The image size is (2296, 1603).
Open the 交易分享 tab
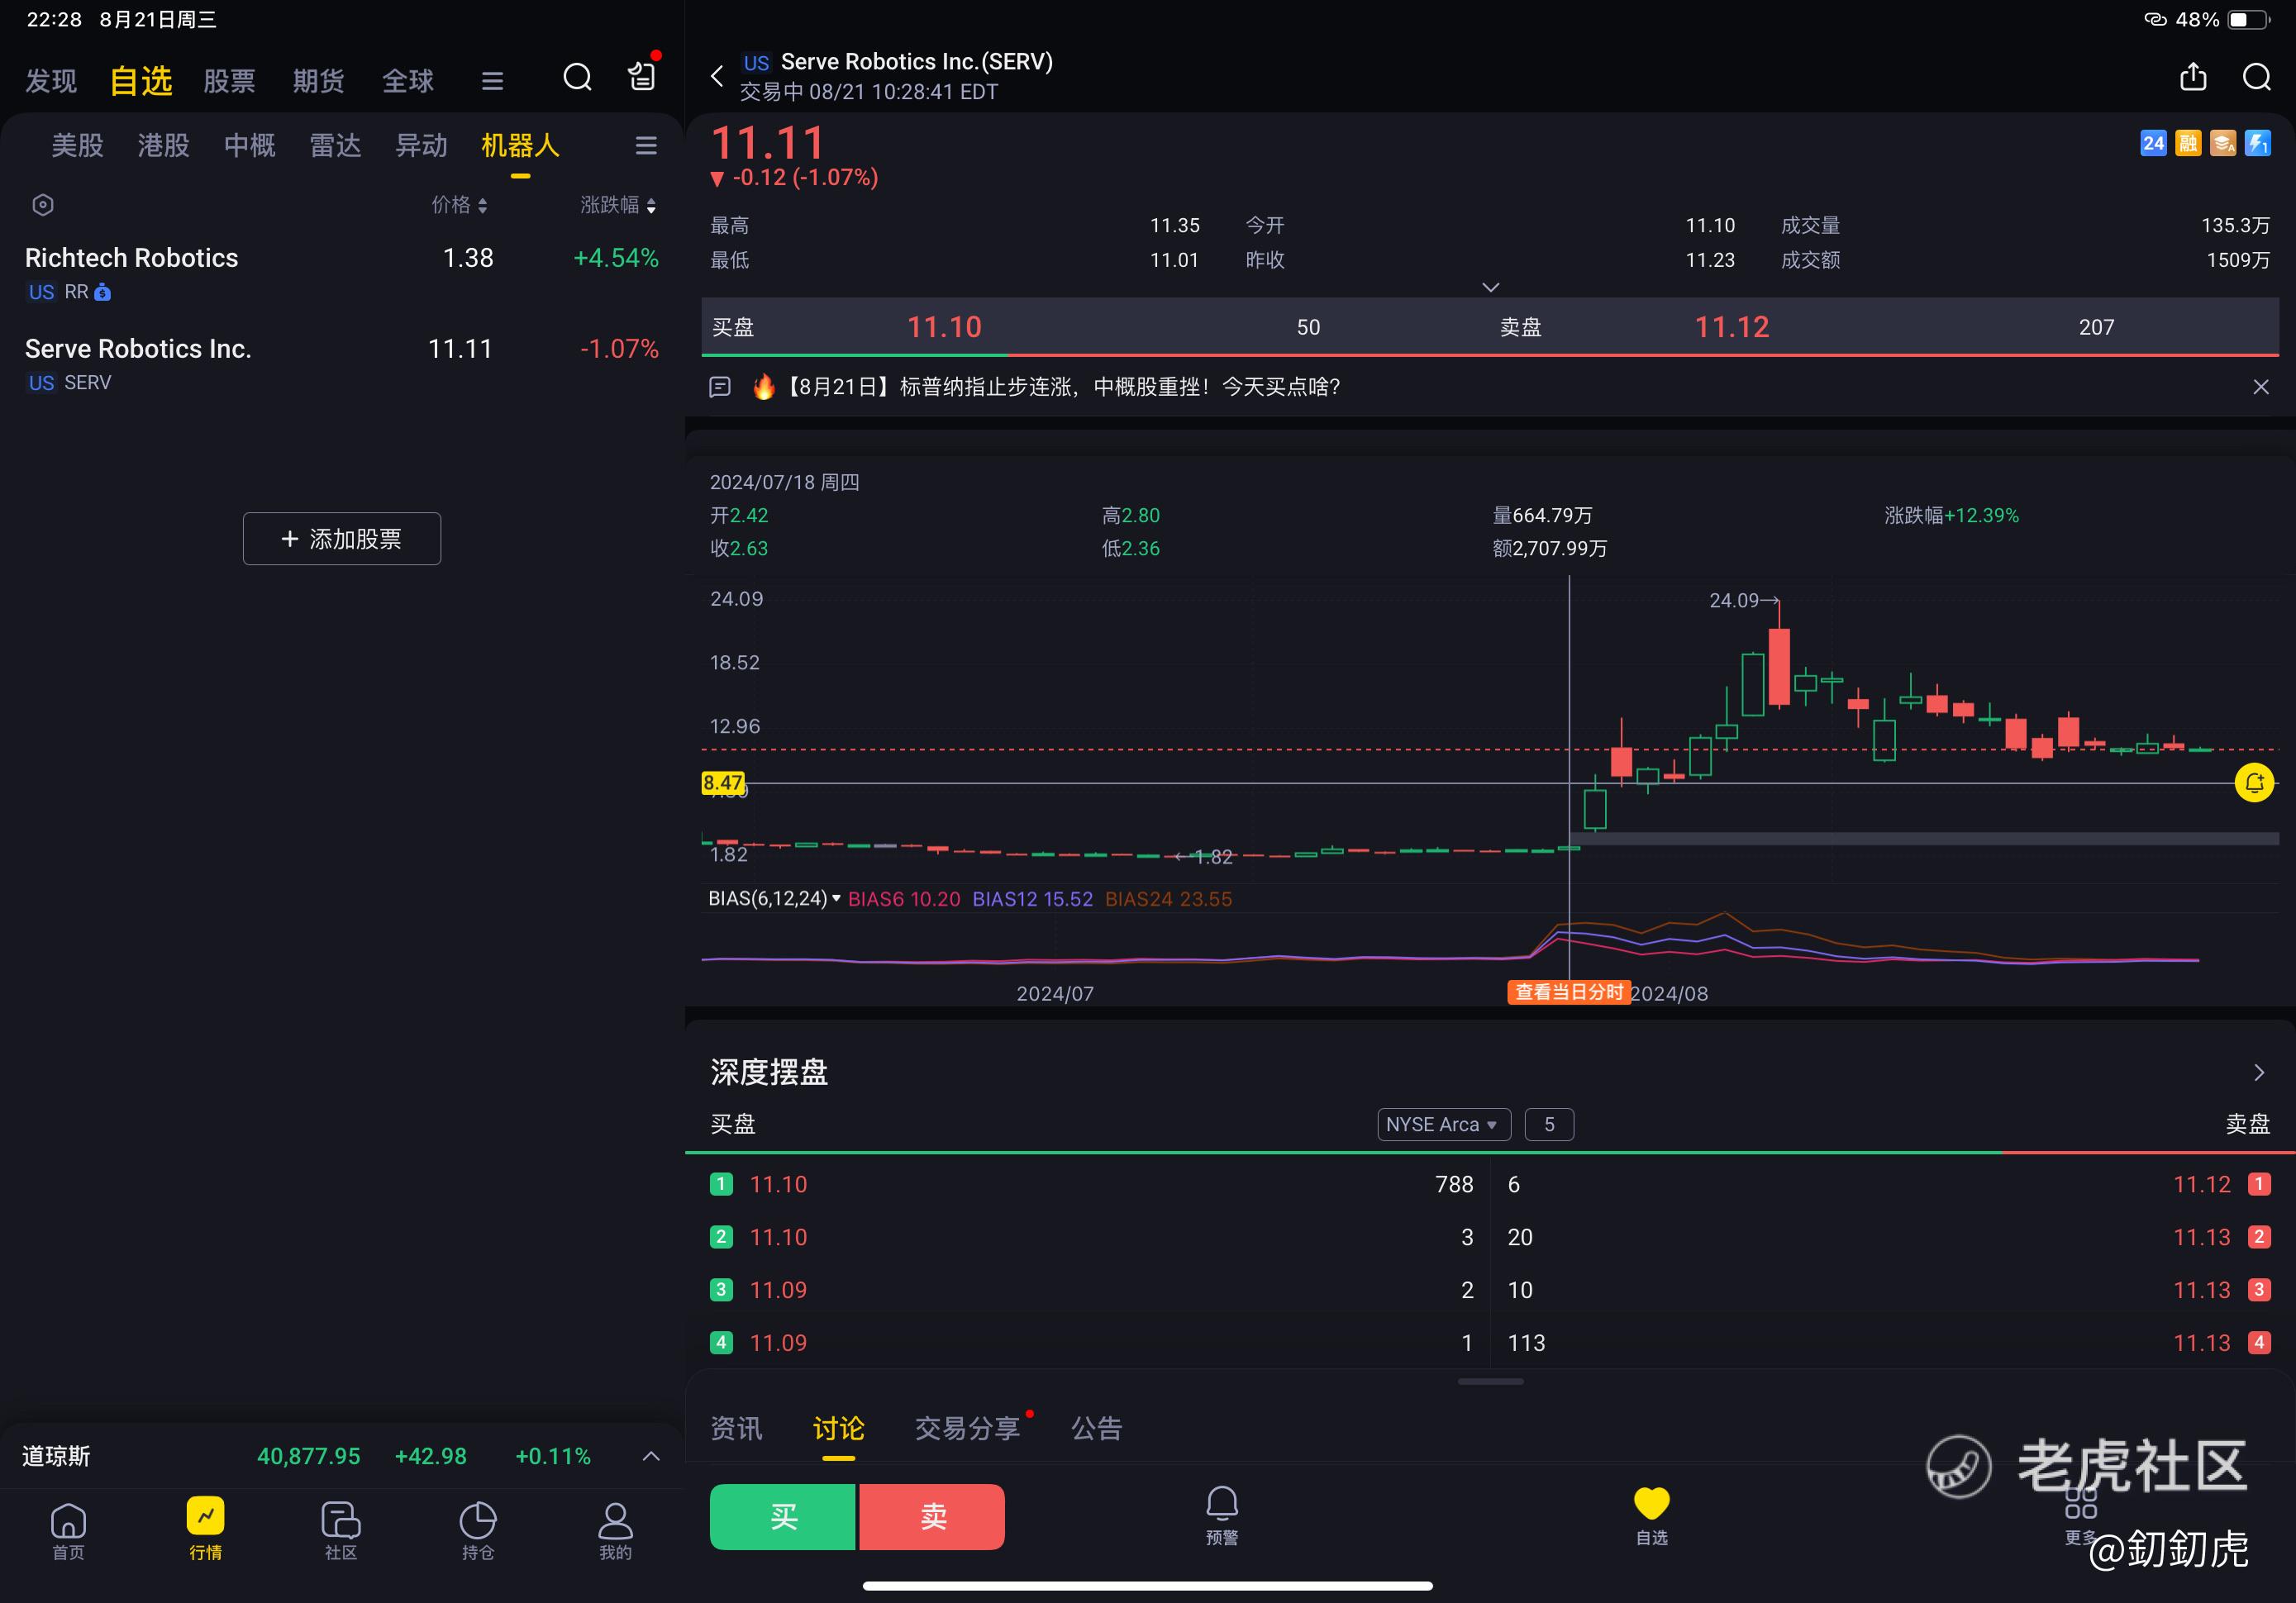pos(968,1429)
